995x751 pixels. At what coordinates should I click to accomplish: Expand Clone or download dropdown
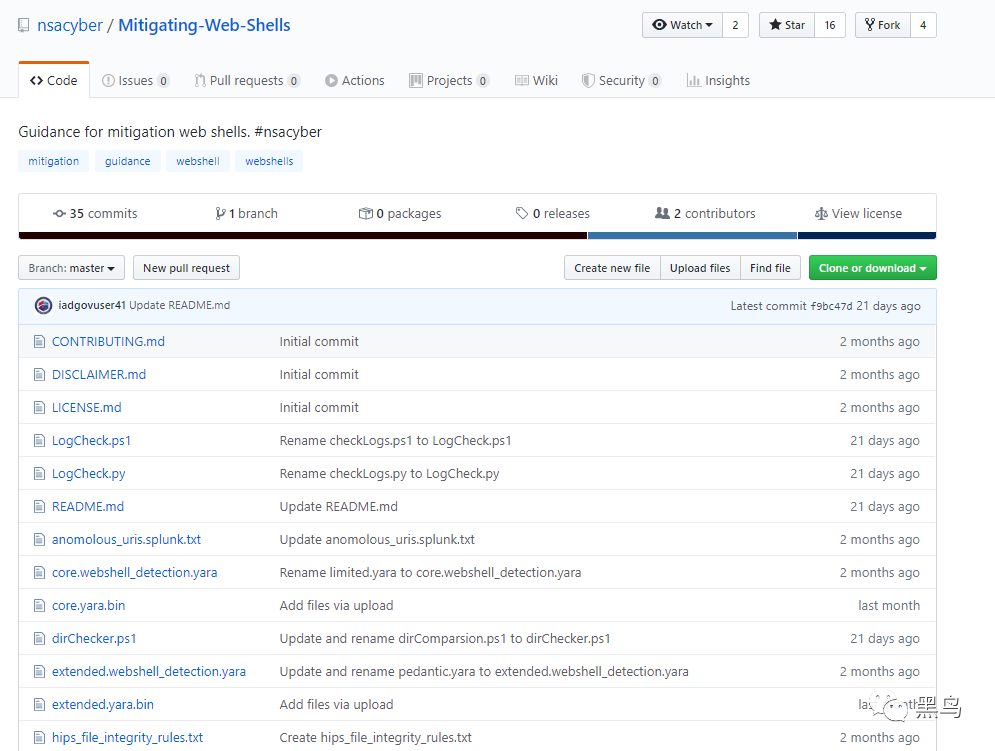[873, 268]
